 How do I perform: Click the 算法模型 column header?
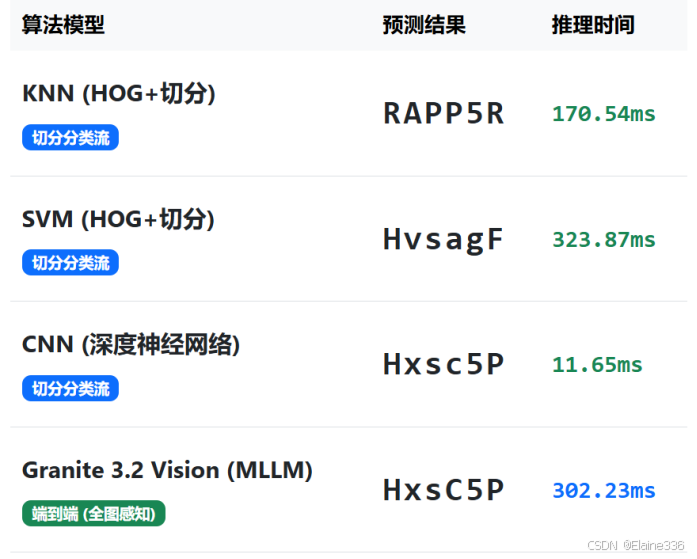click(x=63, y=25)
